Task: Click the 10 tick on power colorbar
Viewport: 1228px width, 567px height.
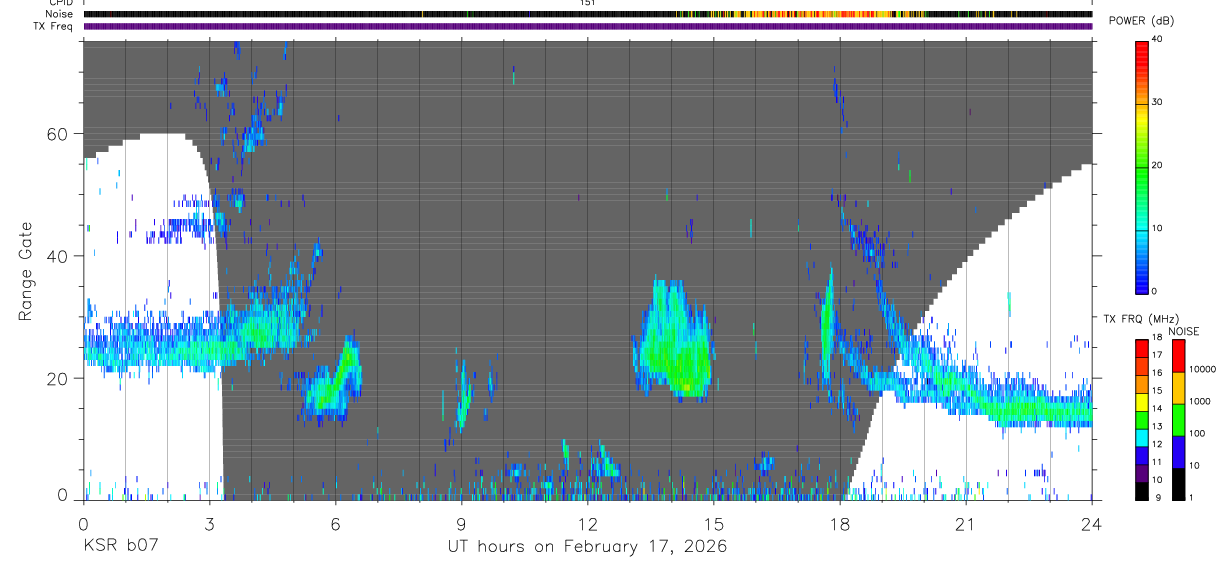Action: [1157, 228]
